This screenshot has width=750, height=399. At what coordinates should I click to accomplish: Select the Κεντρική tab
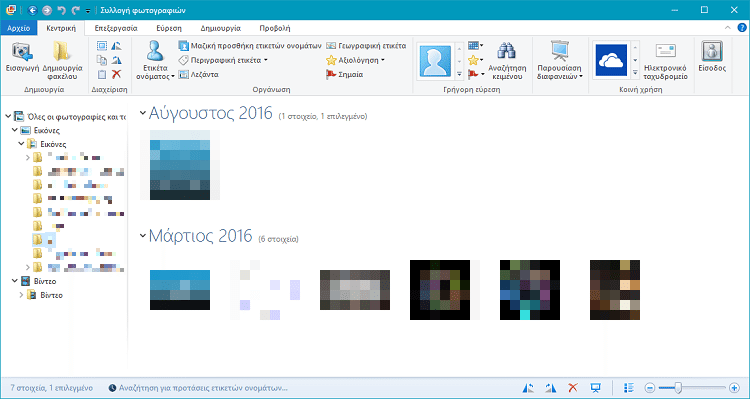(61, 28)
